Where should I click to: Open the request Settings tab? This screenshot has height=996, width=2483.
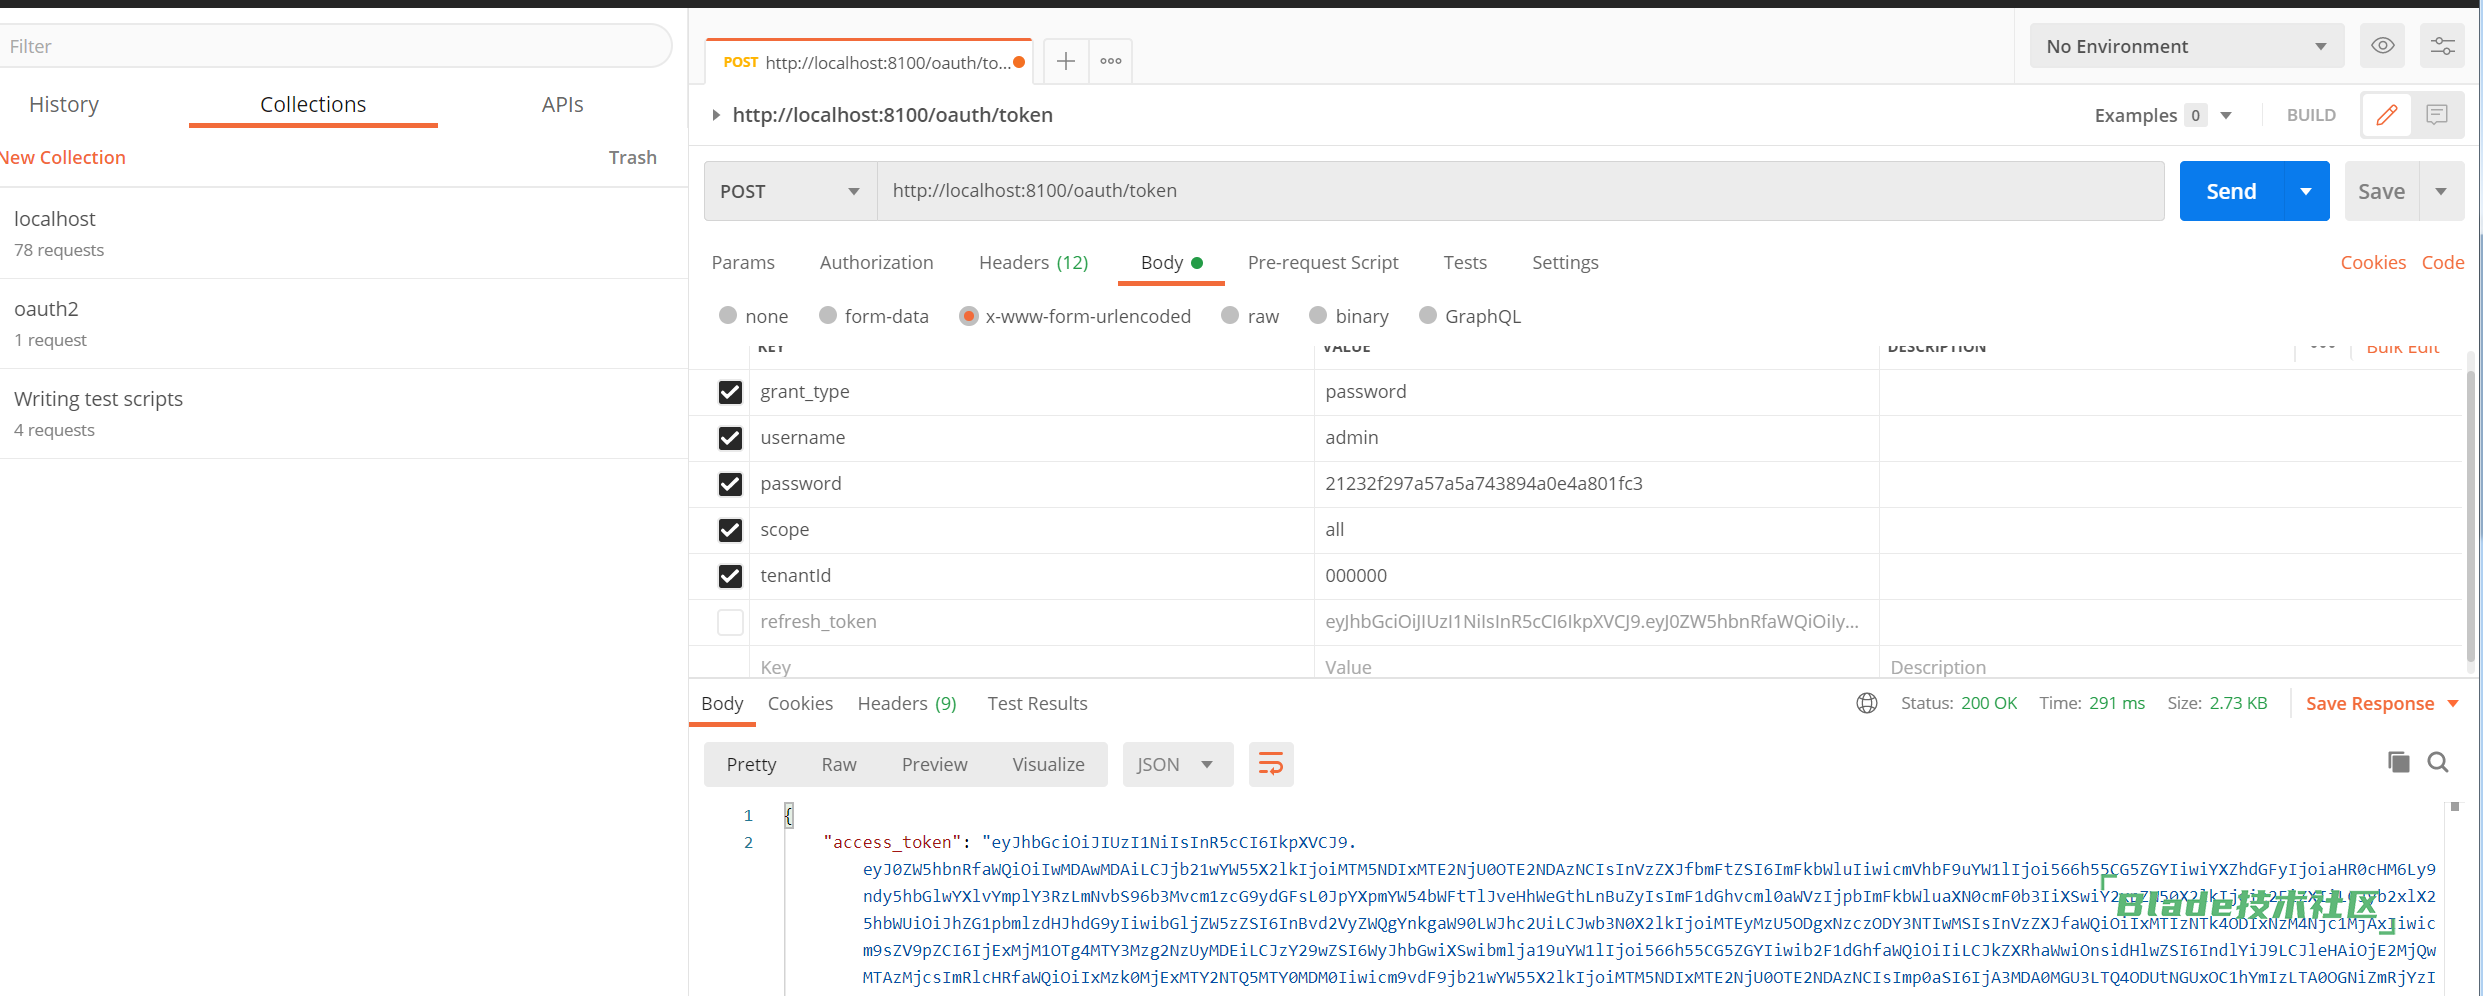click(x=1565, y=262)
